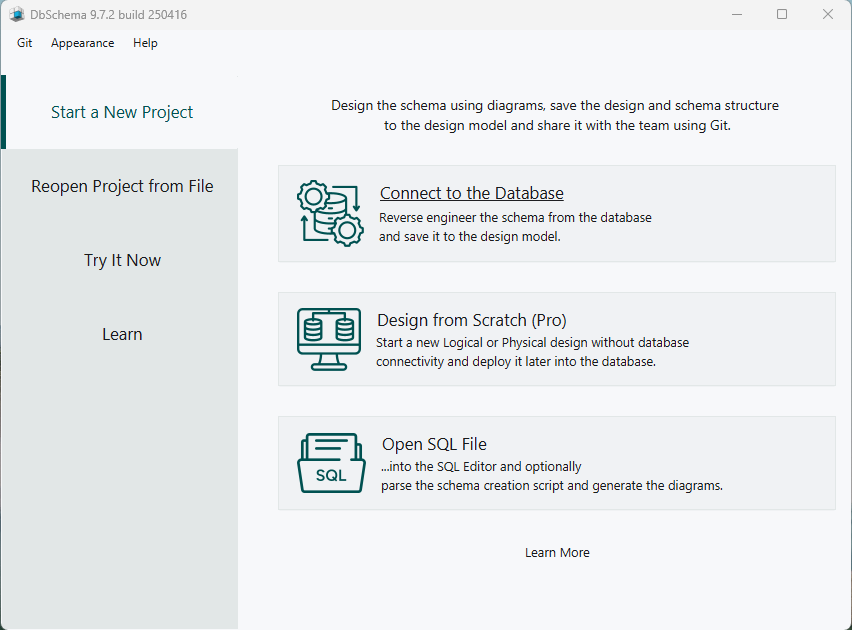Open the Git menu
Viewport: 852px width, 630px height.
pyautogui.click(x=24, y=43)
